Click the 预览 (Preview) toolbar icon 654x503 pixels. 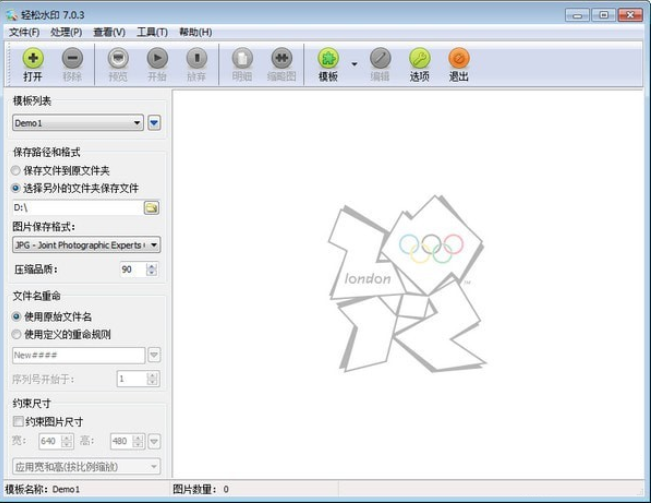[x=118, y=60]
